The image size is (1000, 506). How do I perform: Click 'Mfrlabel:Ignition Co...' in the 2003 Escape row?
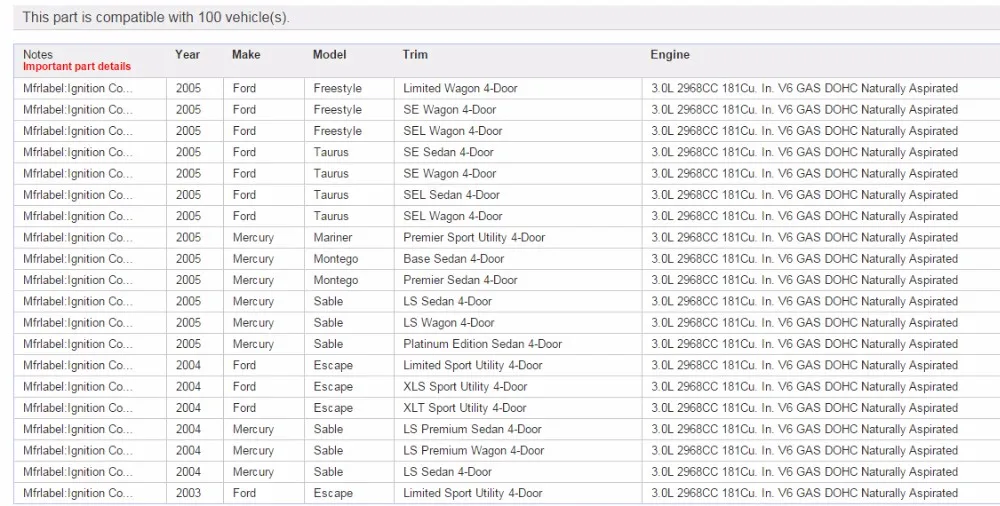point(78,493)
